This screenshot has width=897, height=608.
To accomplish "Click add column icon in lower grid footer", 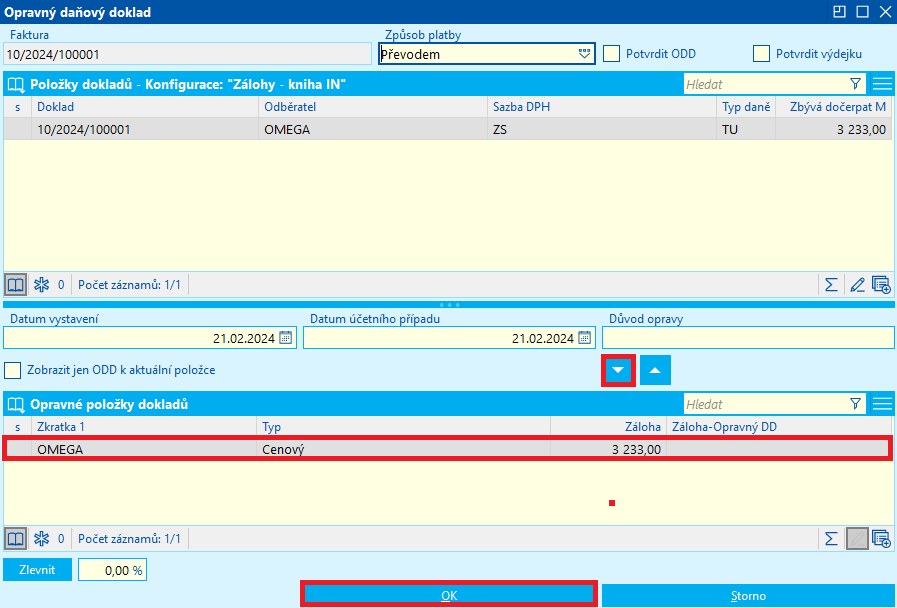I will (x=881, y=538).
